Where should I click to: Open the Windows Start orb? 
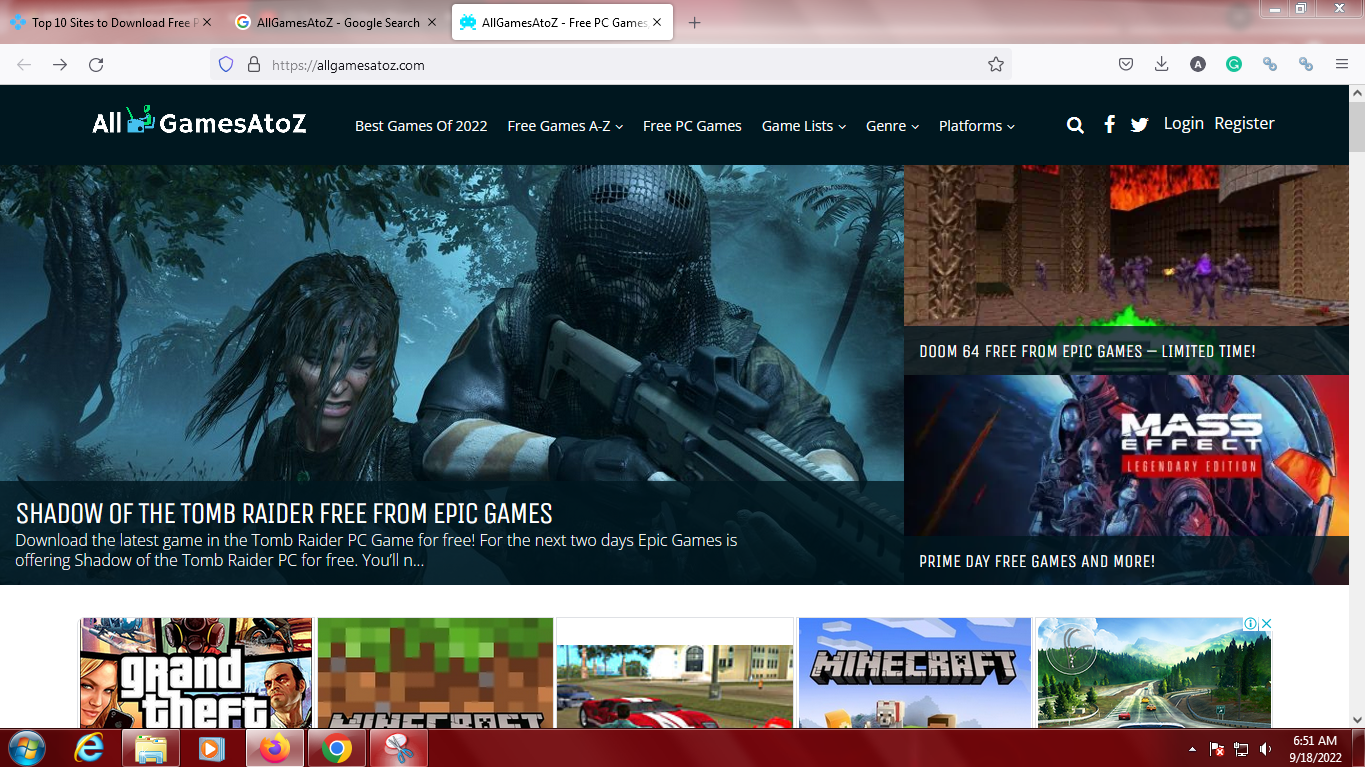[26, 748]
